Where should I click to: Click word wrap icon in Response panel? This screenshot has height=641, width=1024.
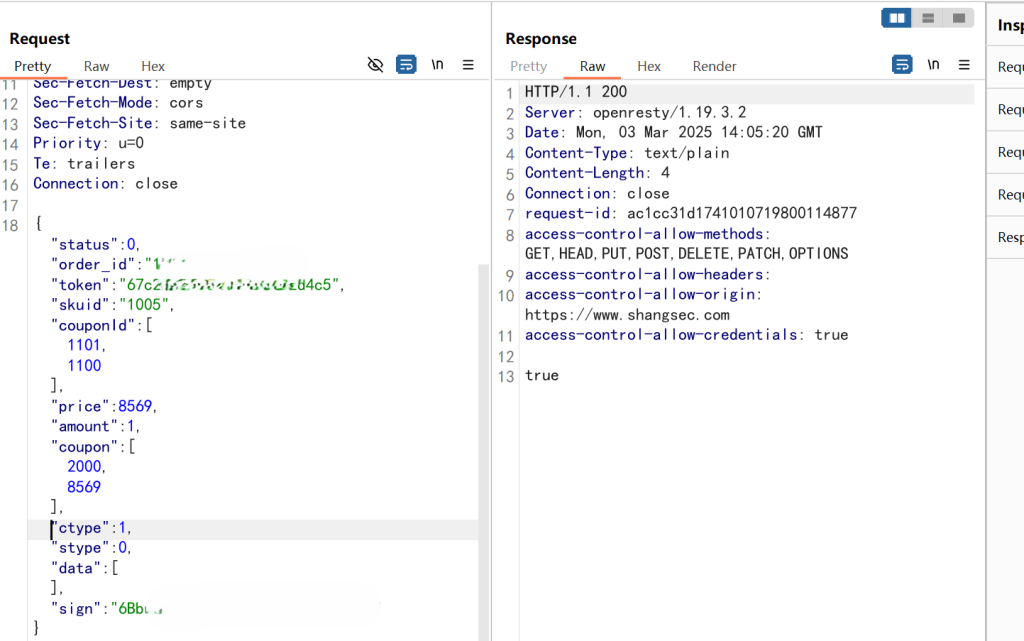coord(902,65)
